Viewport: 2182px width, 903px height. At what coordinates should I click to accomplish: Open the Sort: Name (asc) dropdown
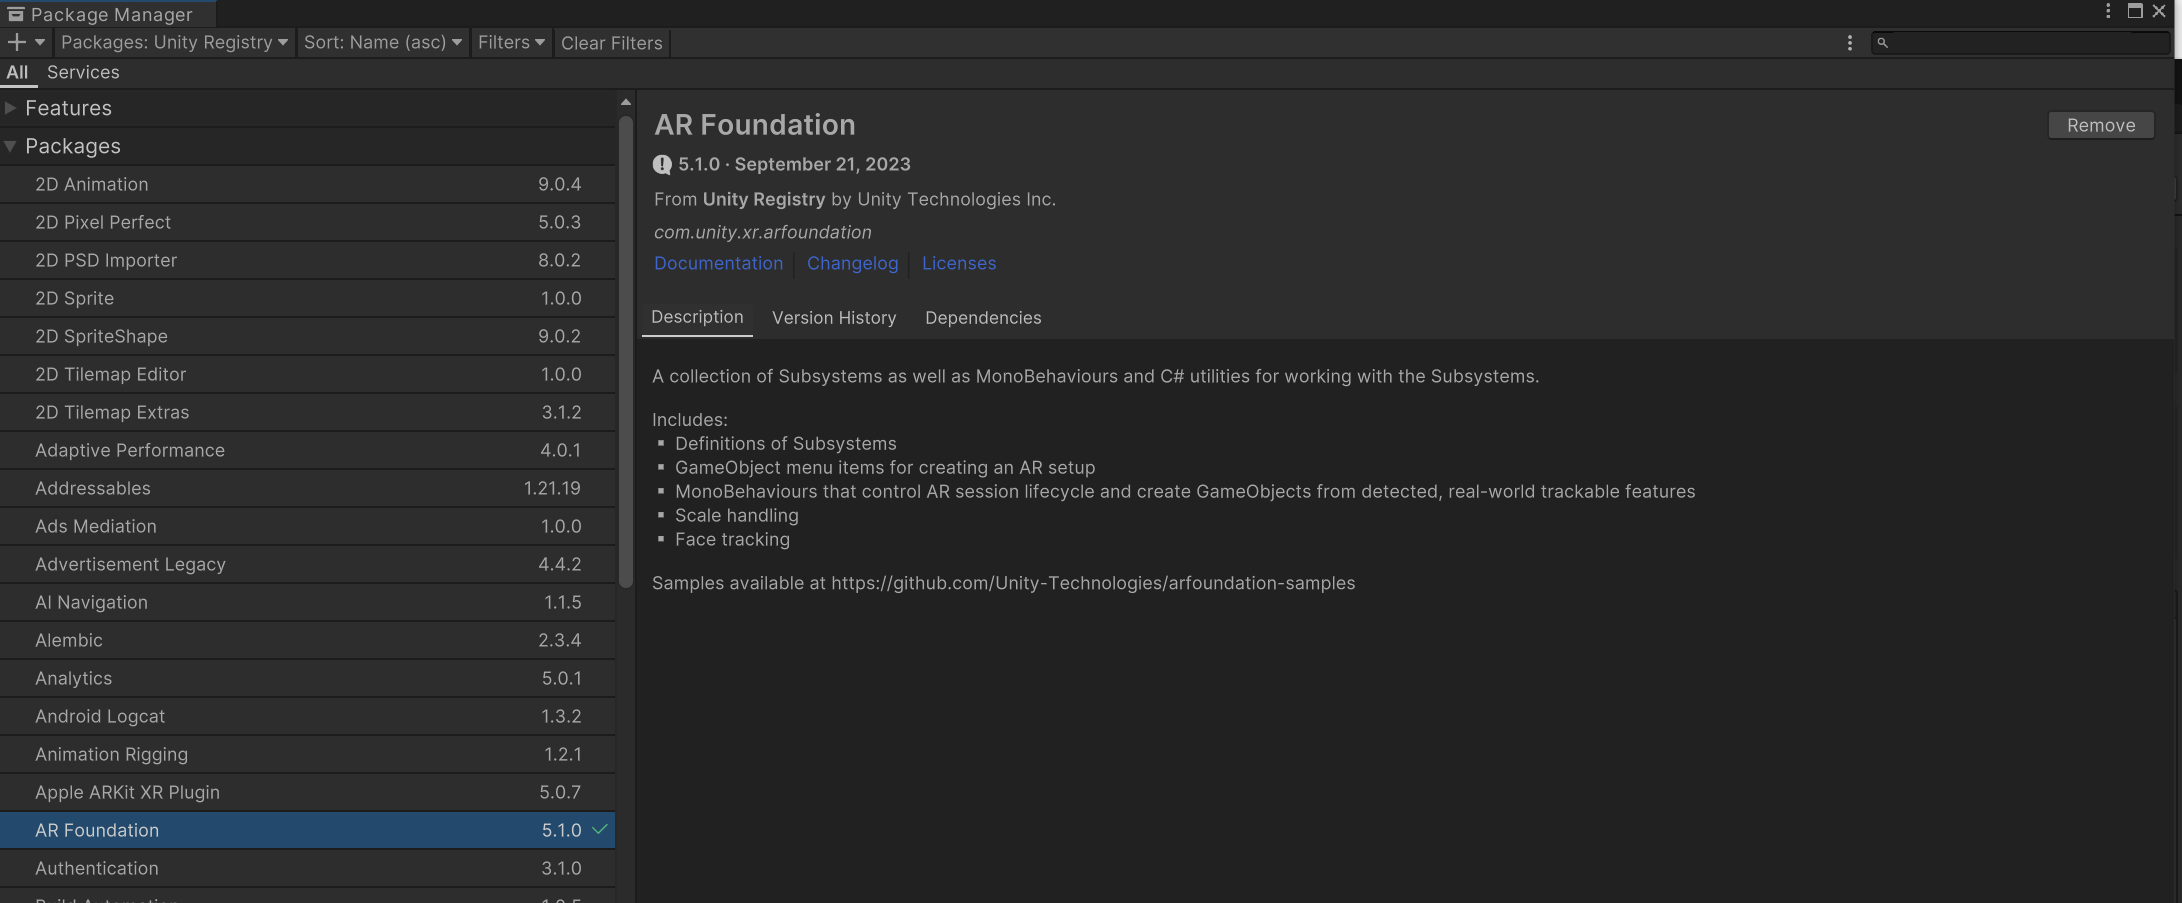(382, 42)
